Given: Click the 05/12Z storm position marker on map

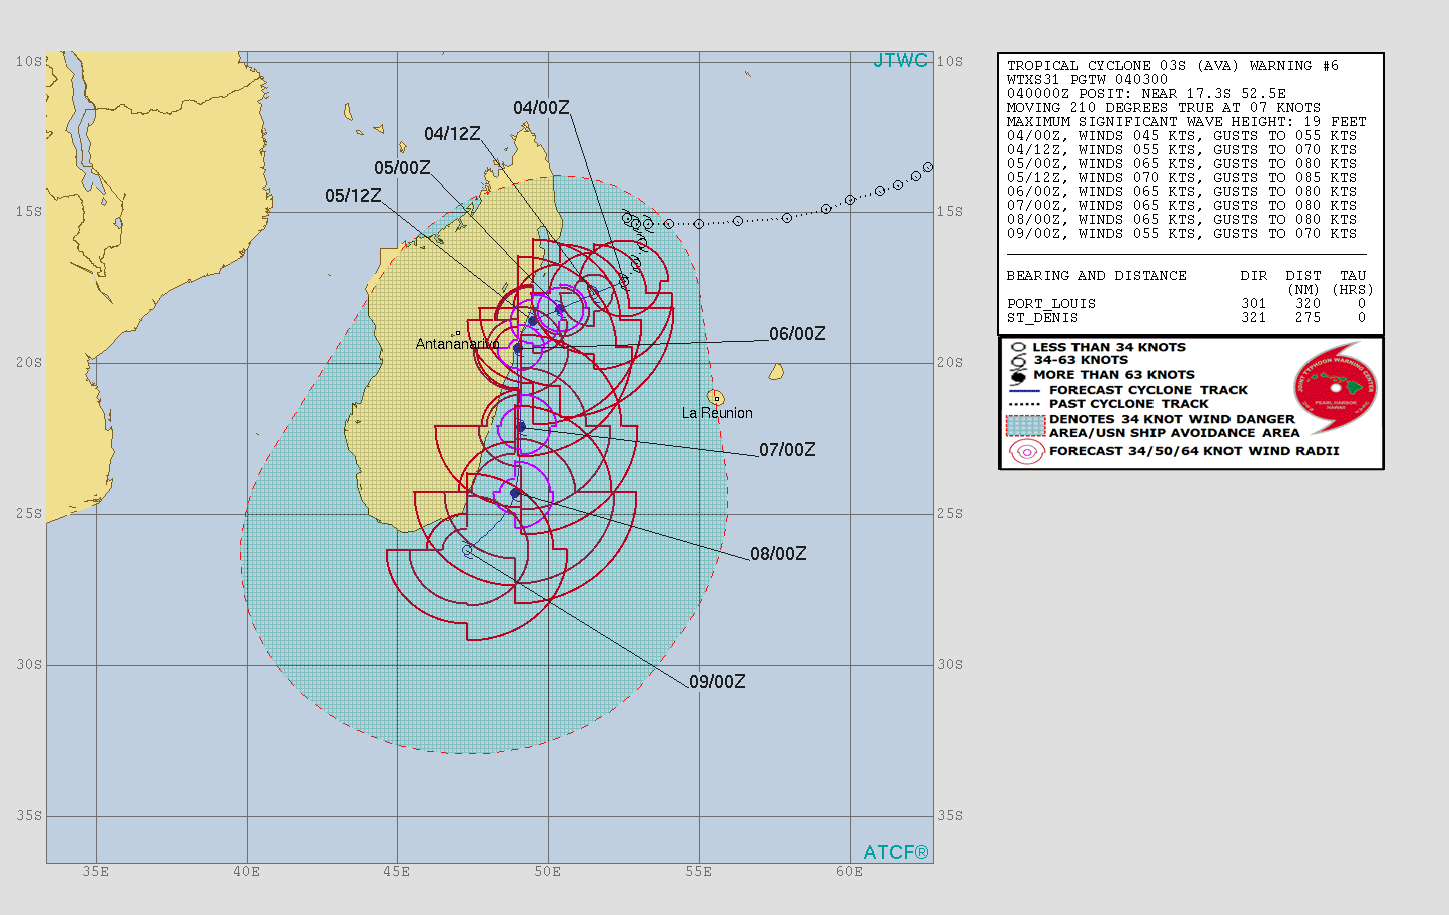Looking at the screenshot, I should tap(533, 320).
